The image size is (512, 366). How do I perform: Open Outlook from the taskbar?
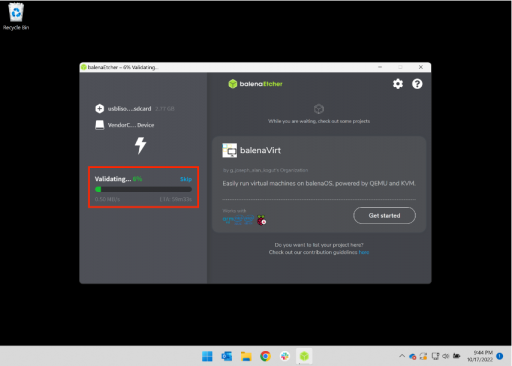[x=227, y=356]
